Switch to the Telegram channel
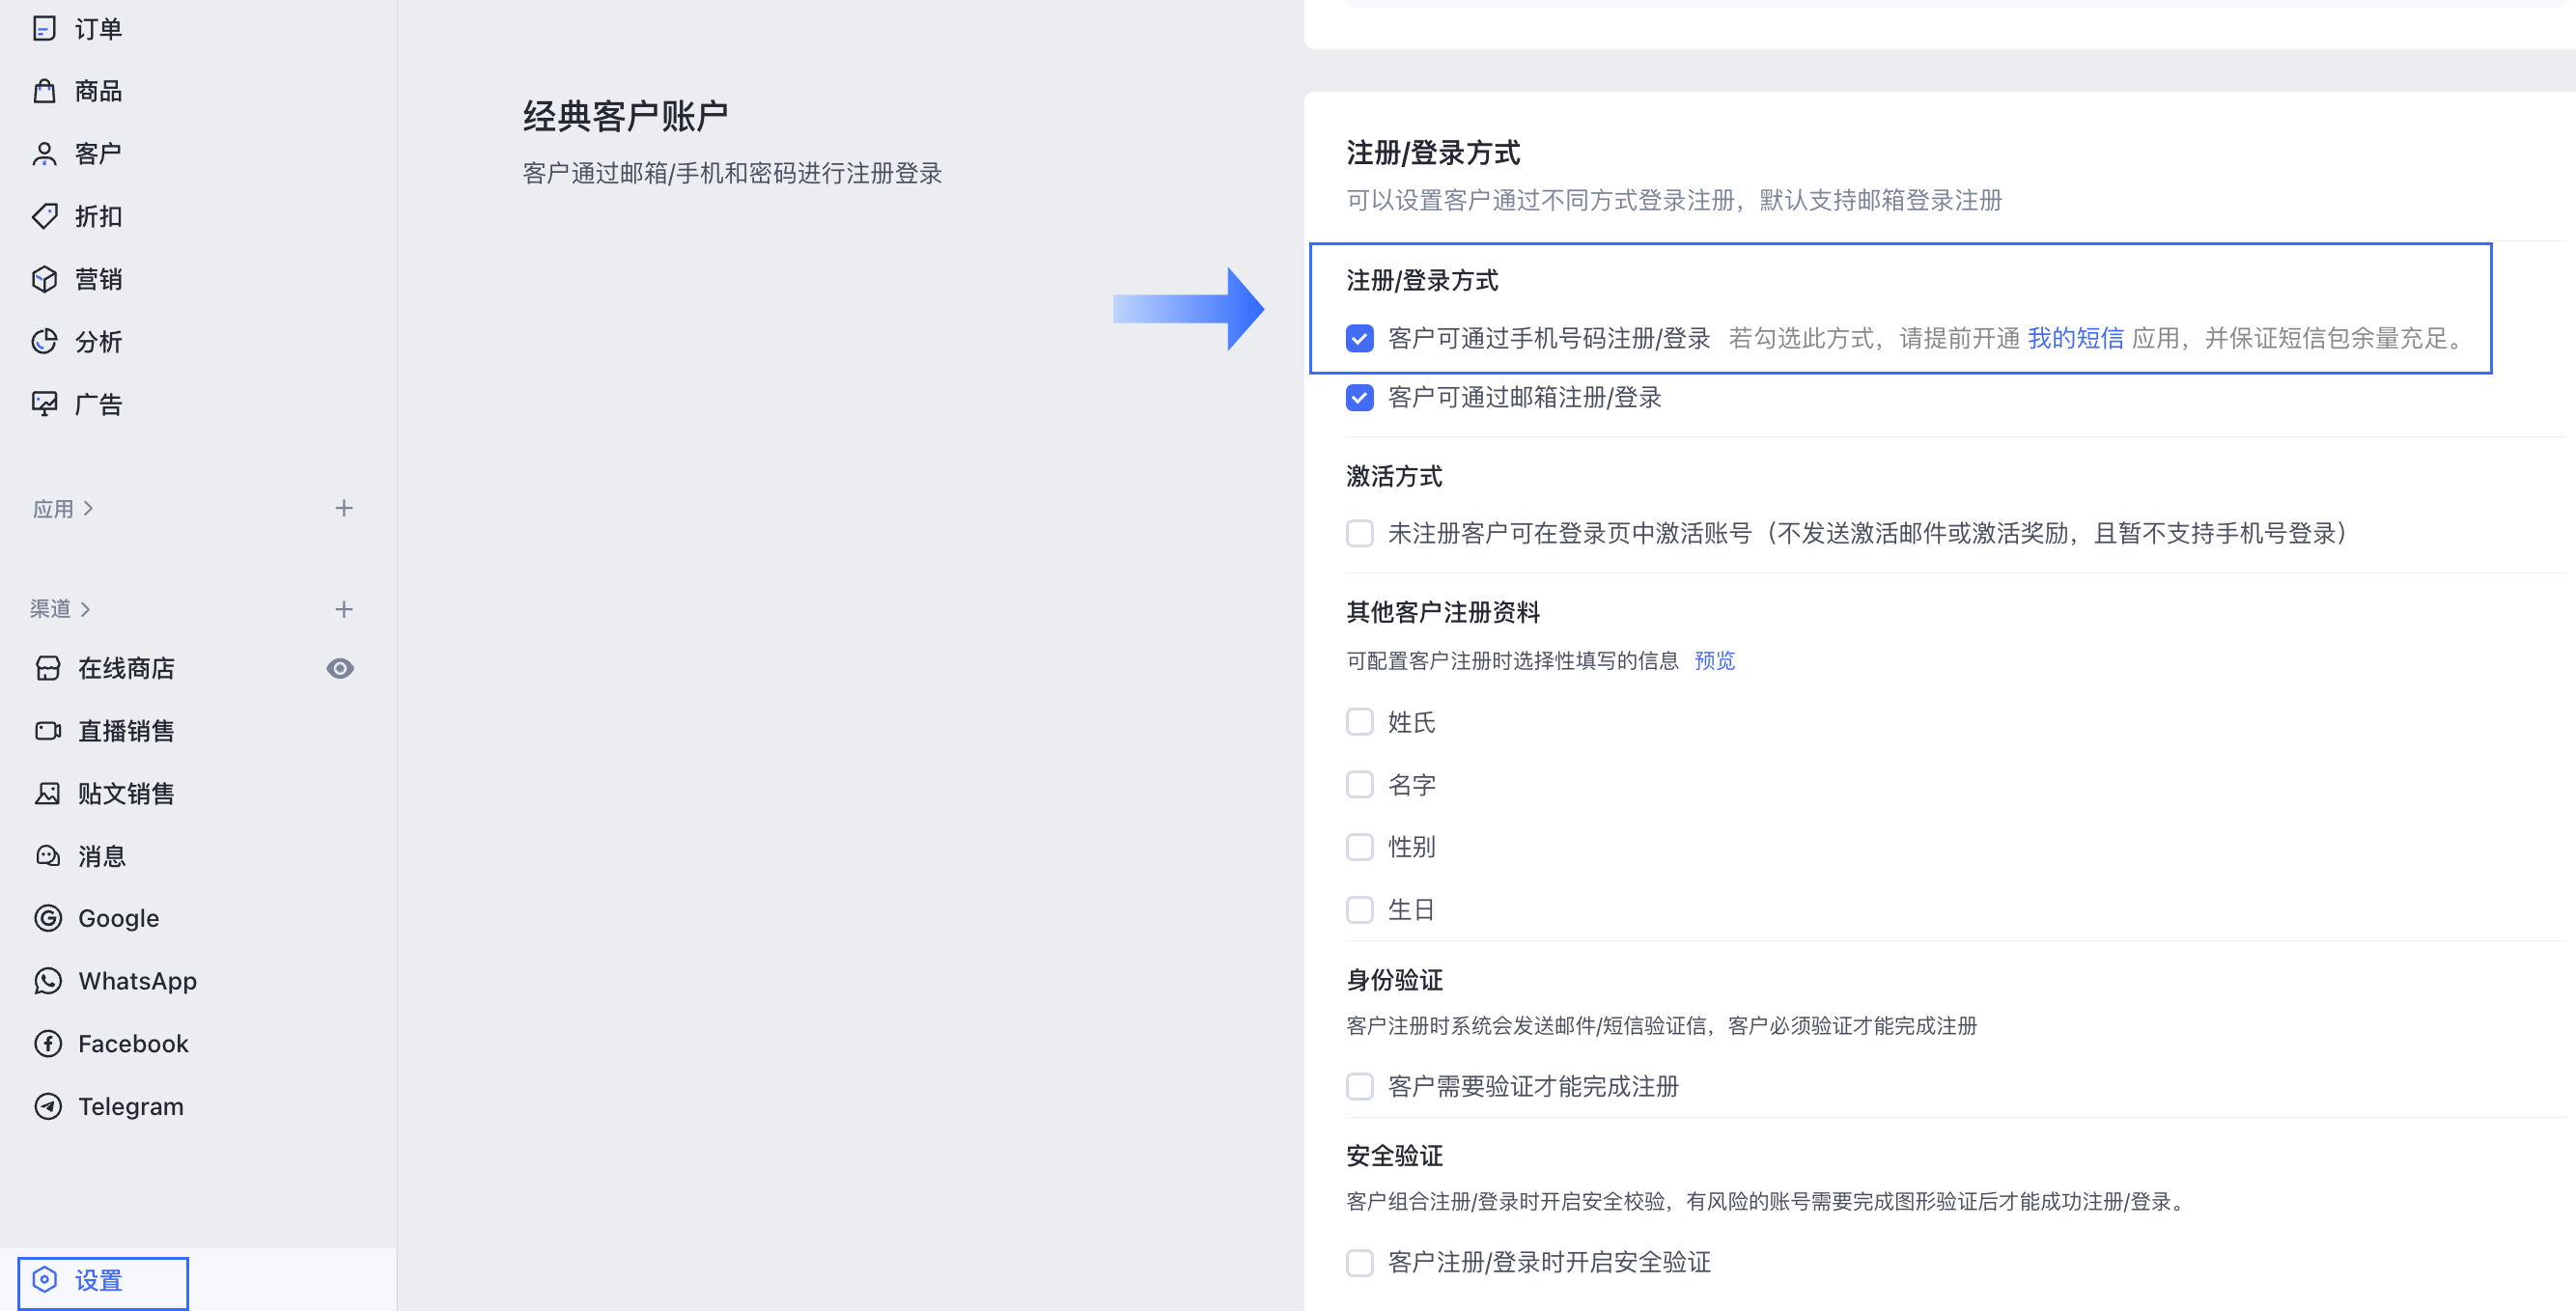The width and height of the screenshot is (2576, 1311). click(x=130, y=1106)
